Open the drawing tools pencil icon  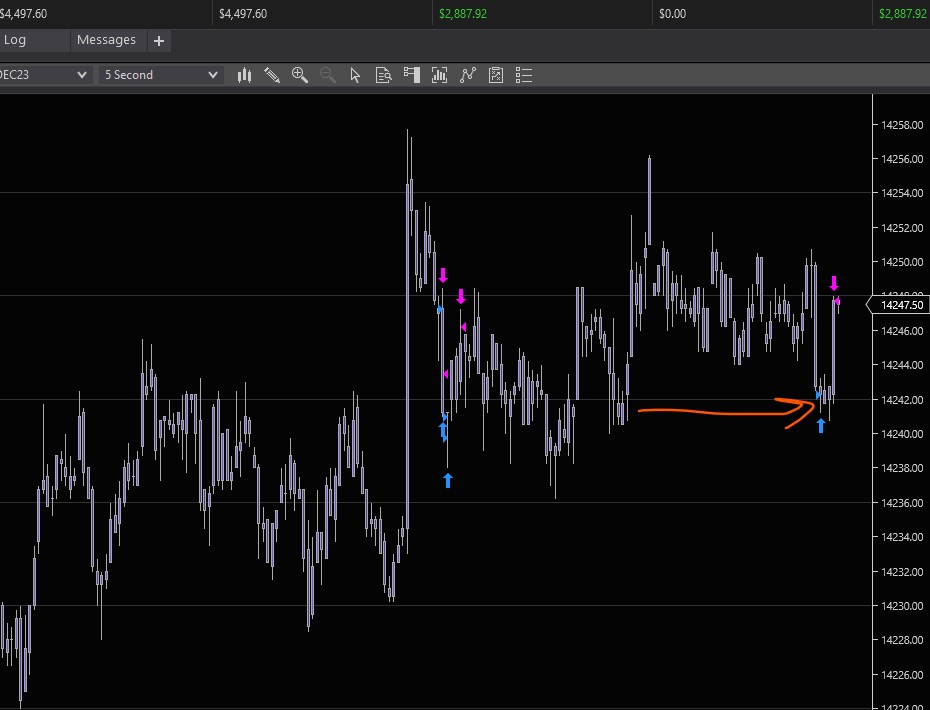272,75
